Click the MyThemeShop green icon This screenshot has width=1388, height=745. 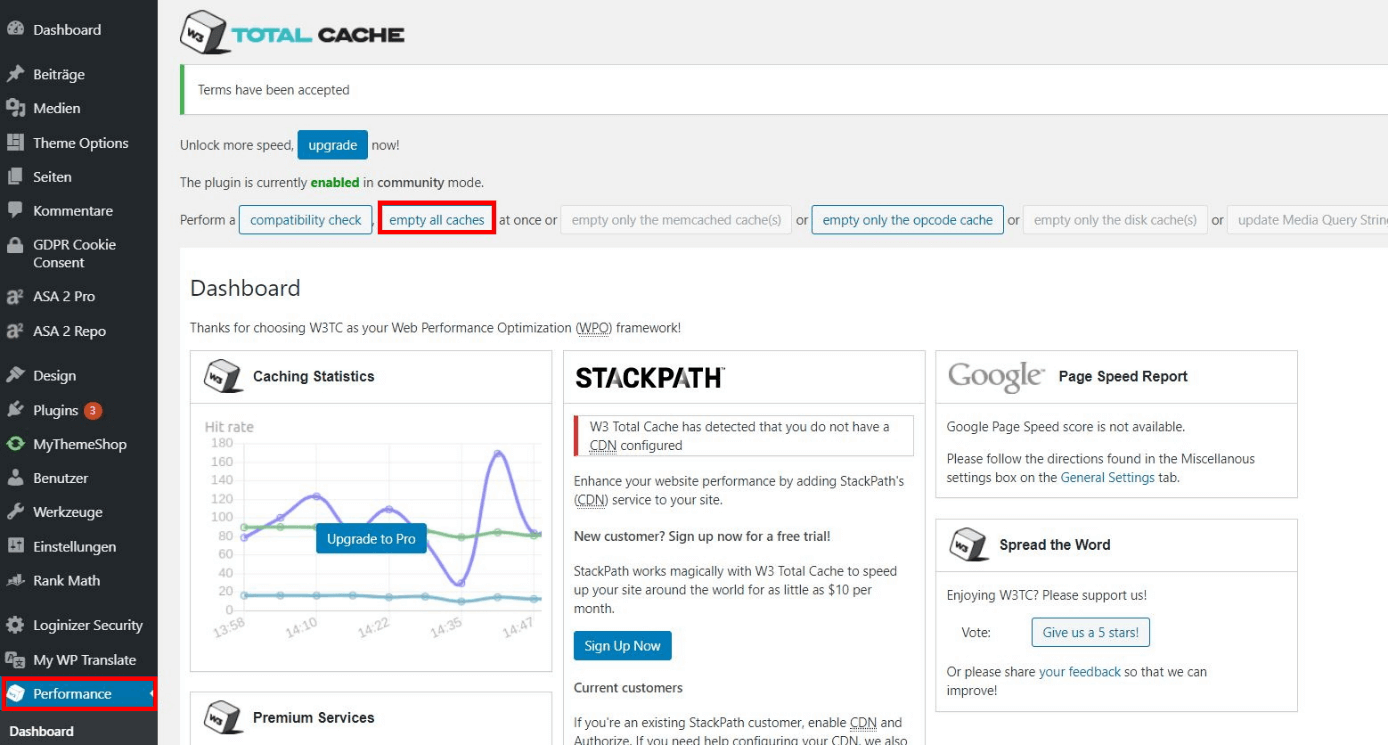[15, 444]
